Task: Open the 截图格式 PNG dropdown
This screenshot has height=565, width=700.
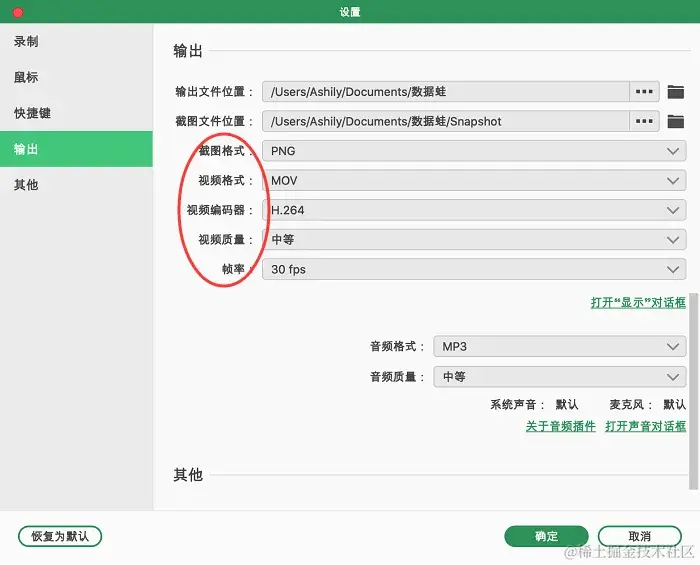Action: [x=474, y=151]
